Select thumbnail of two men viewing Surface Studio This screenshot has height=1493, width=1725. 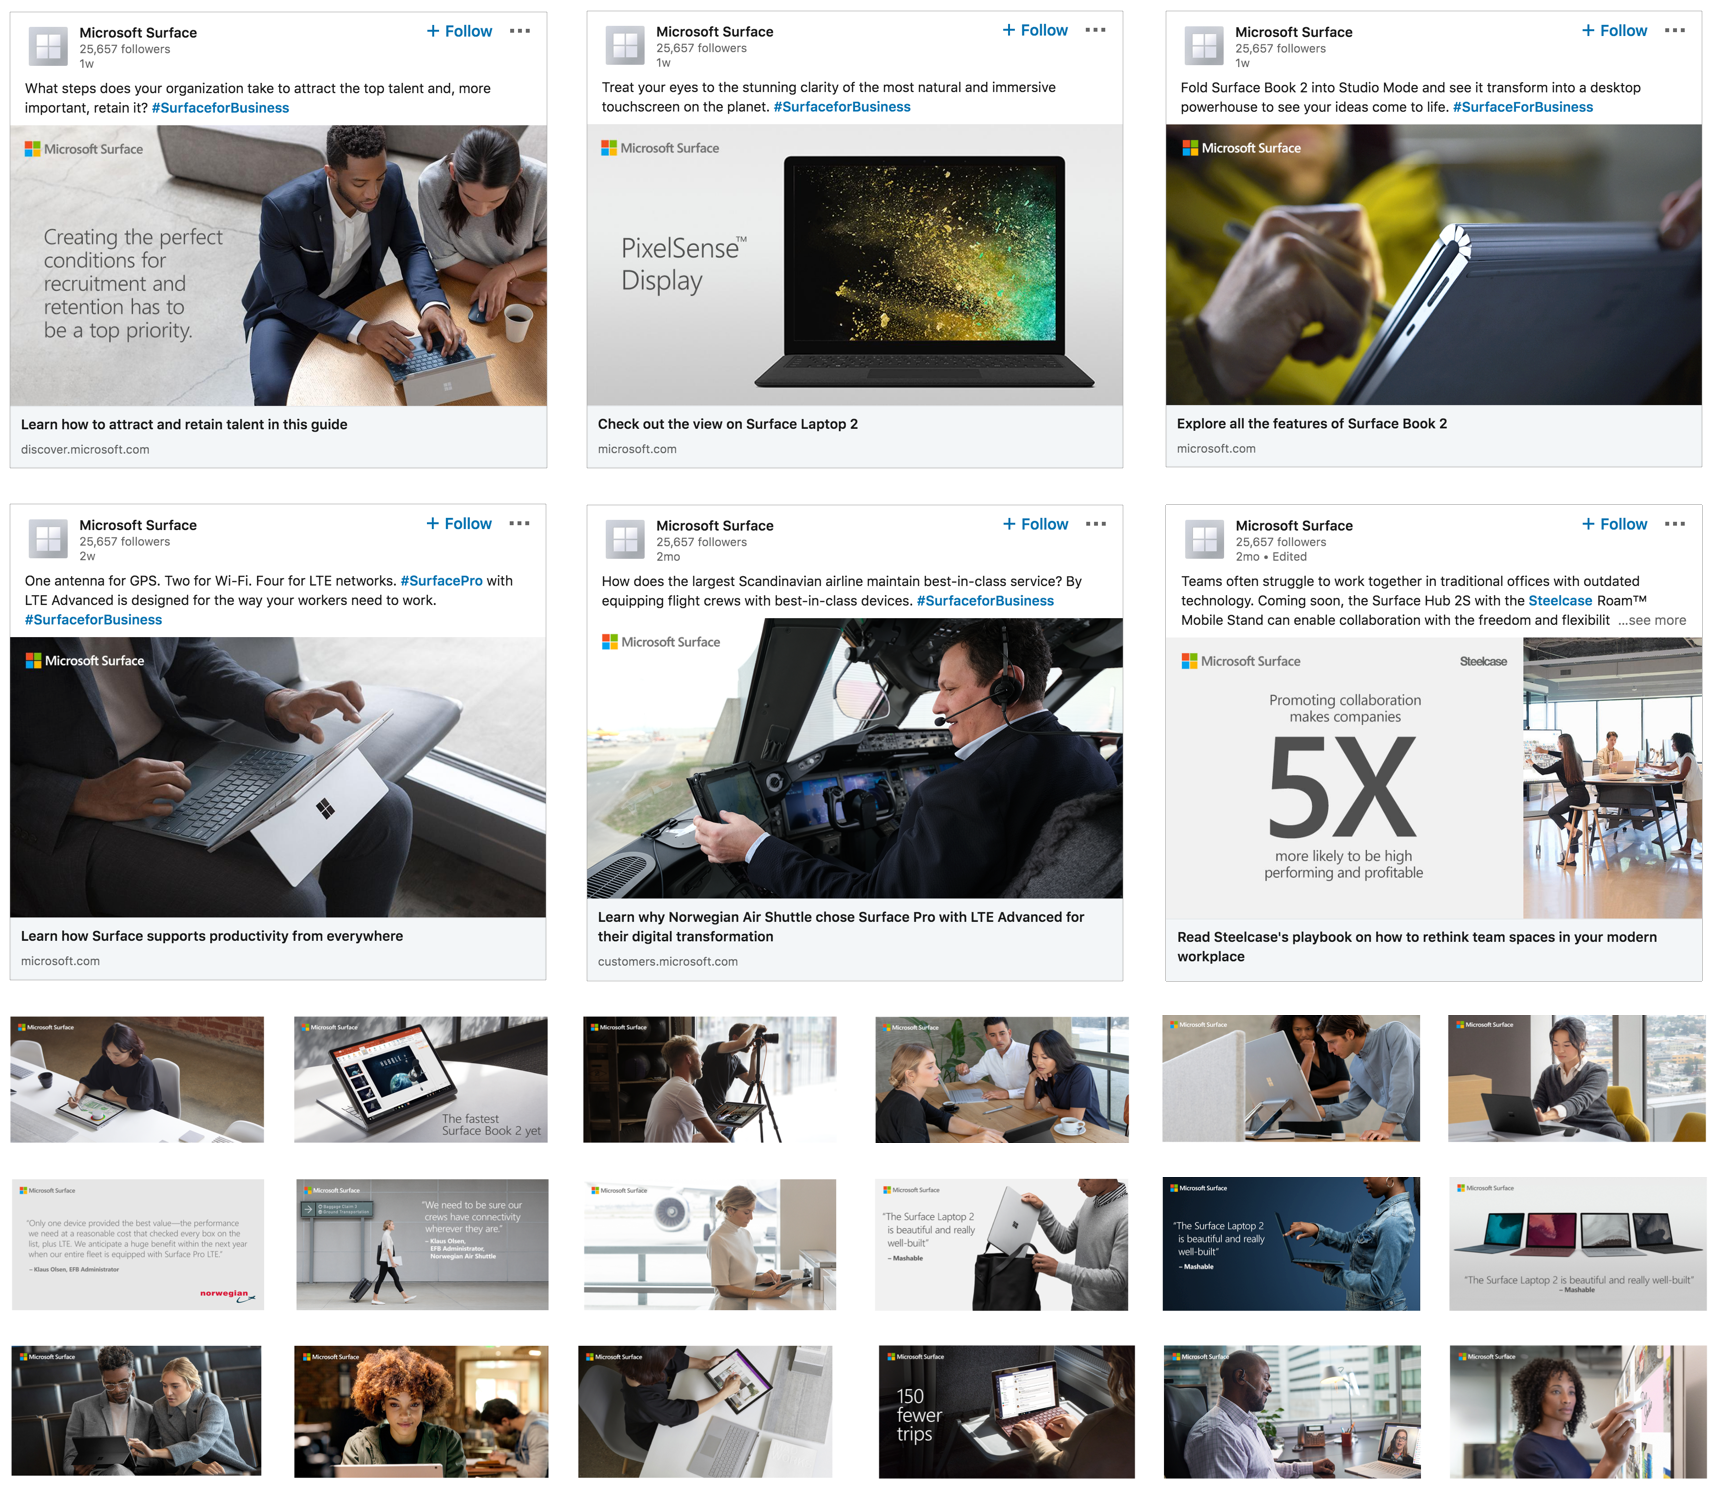(1291, 1078)
